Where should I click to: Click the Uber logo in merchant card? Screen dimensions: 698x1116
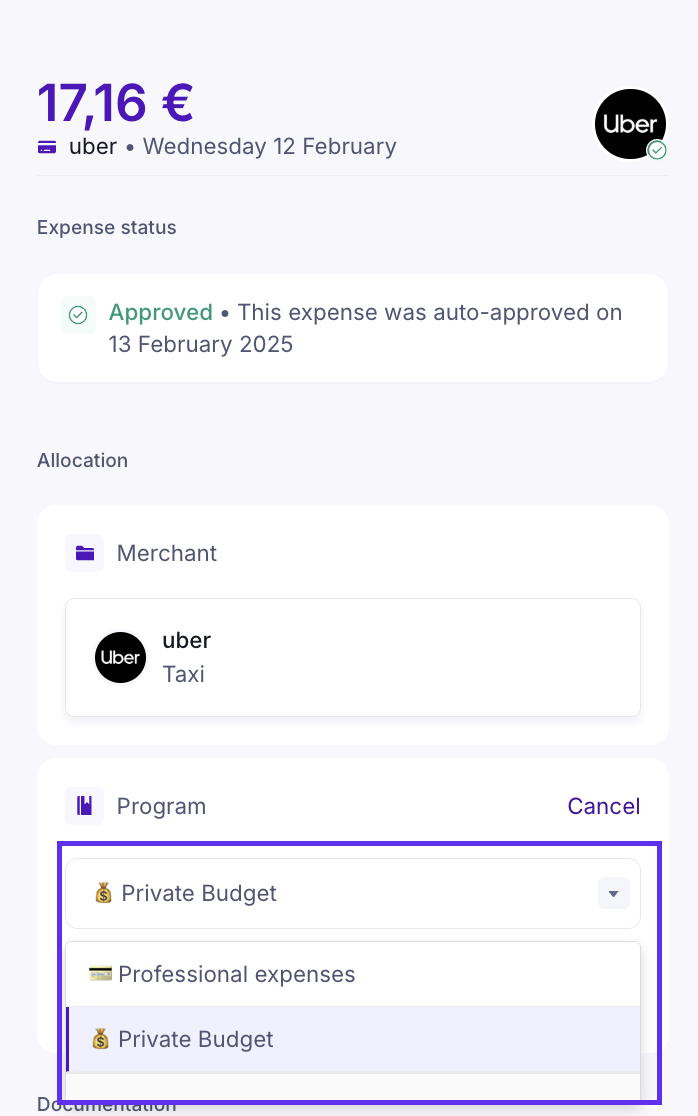pos(120,657)
